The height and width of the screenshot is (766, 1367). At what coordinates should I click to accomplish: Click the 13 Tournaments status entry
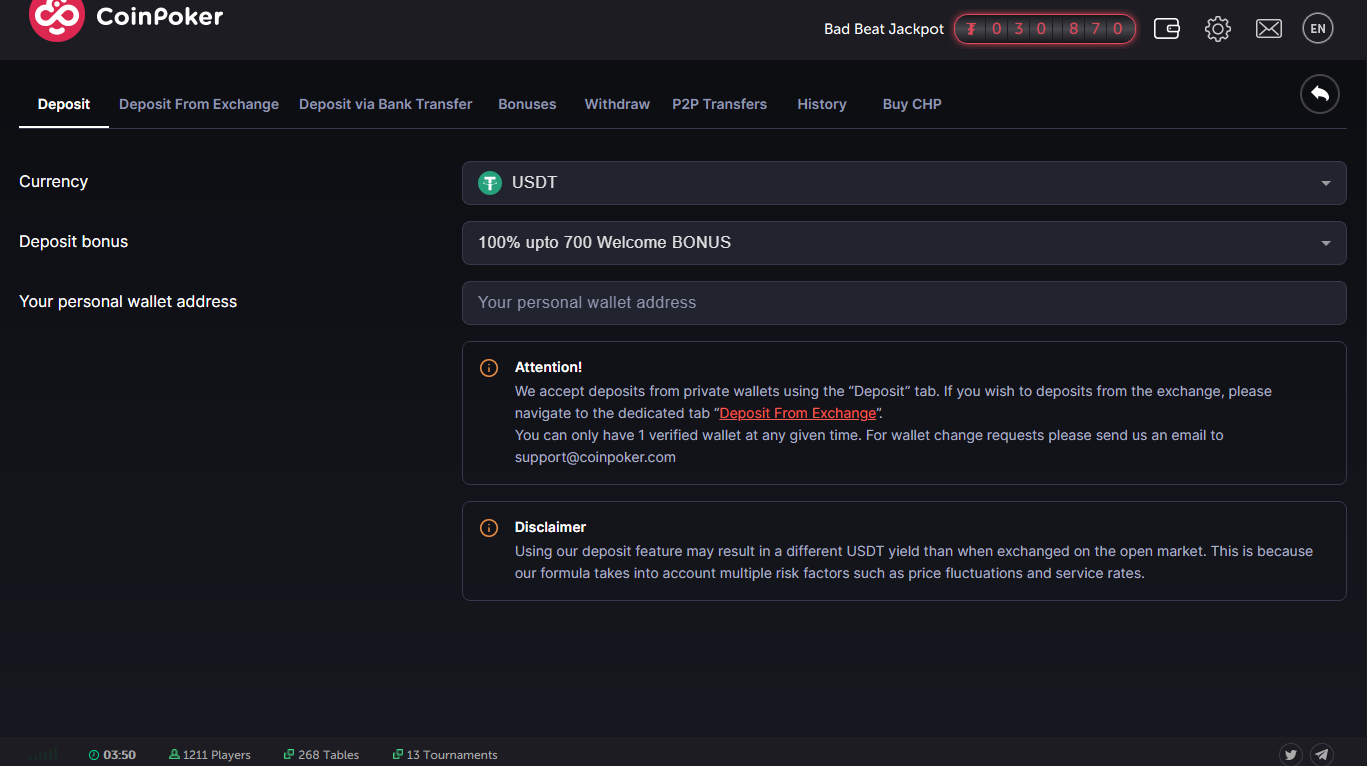click(445, 755)
